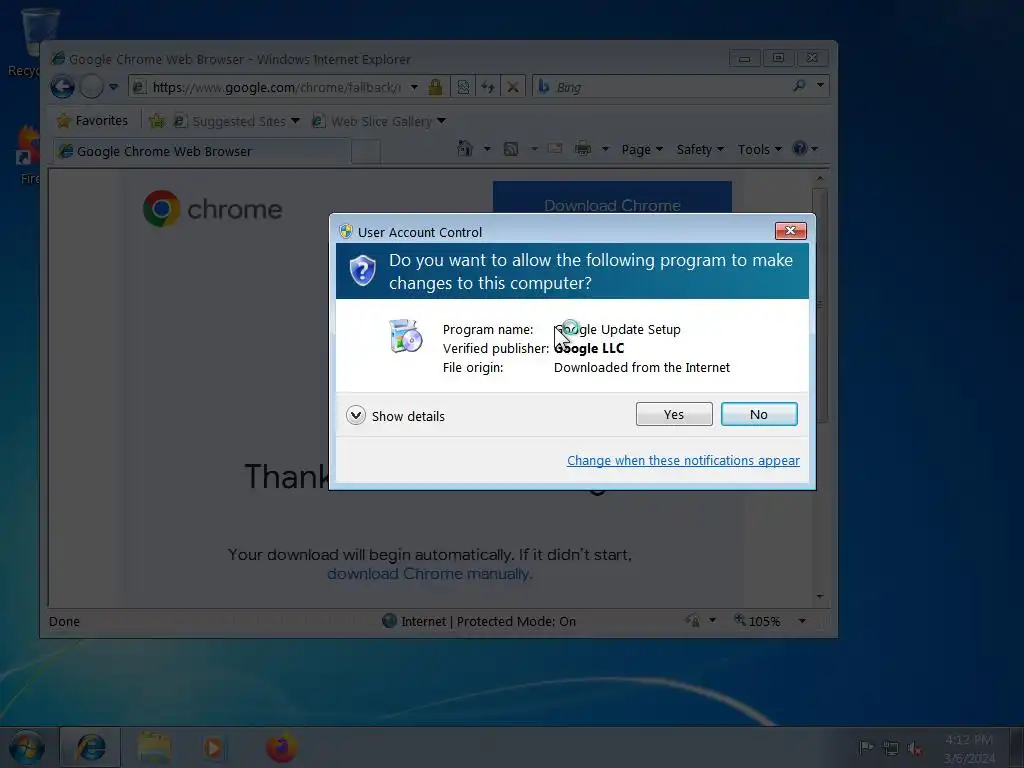Click Yes in User Account Control dialog
The image size is (1024, 768).
click(674, 414)
